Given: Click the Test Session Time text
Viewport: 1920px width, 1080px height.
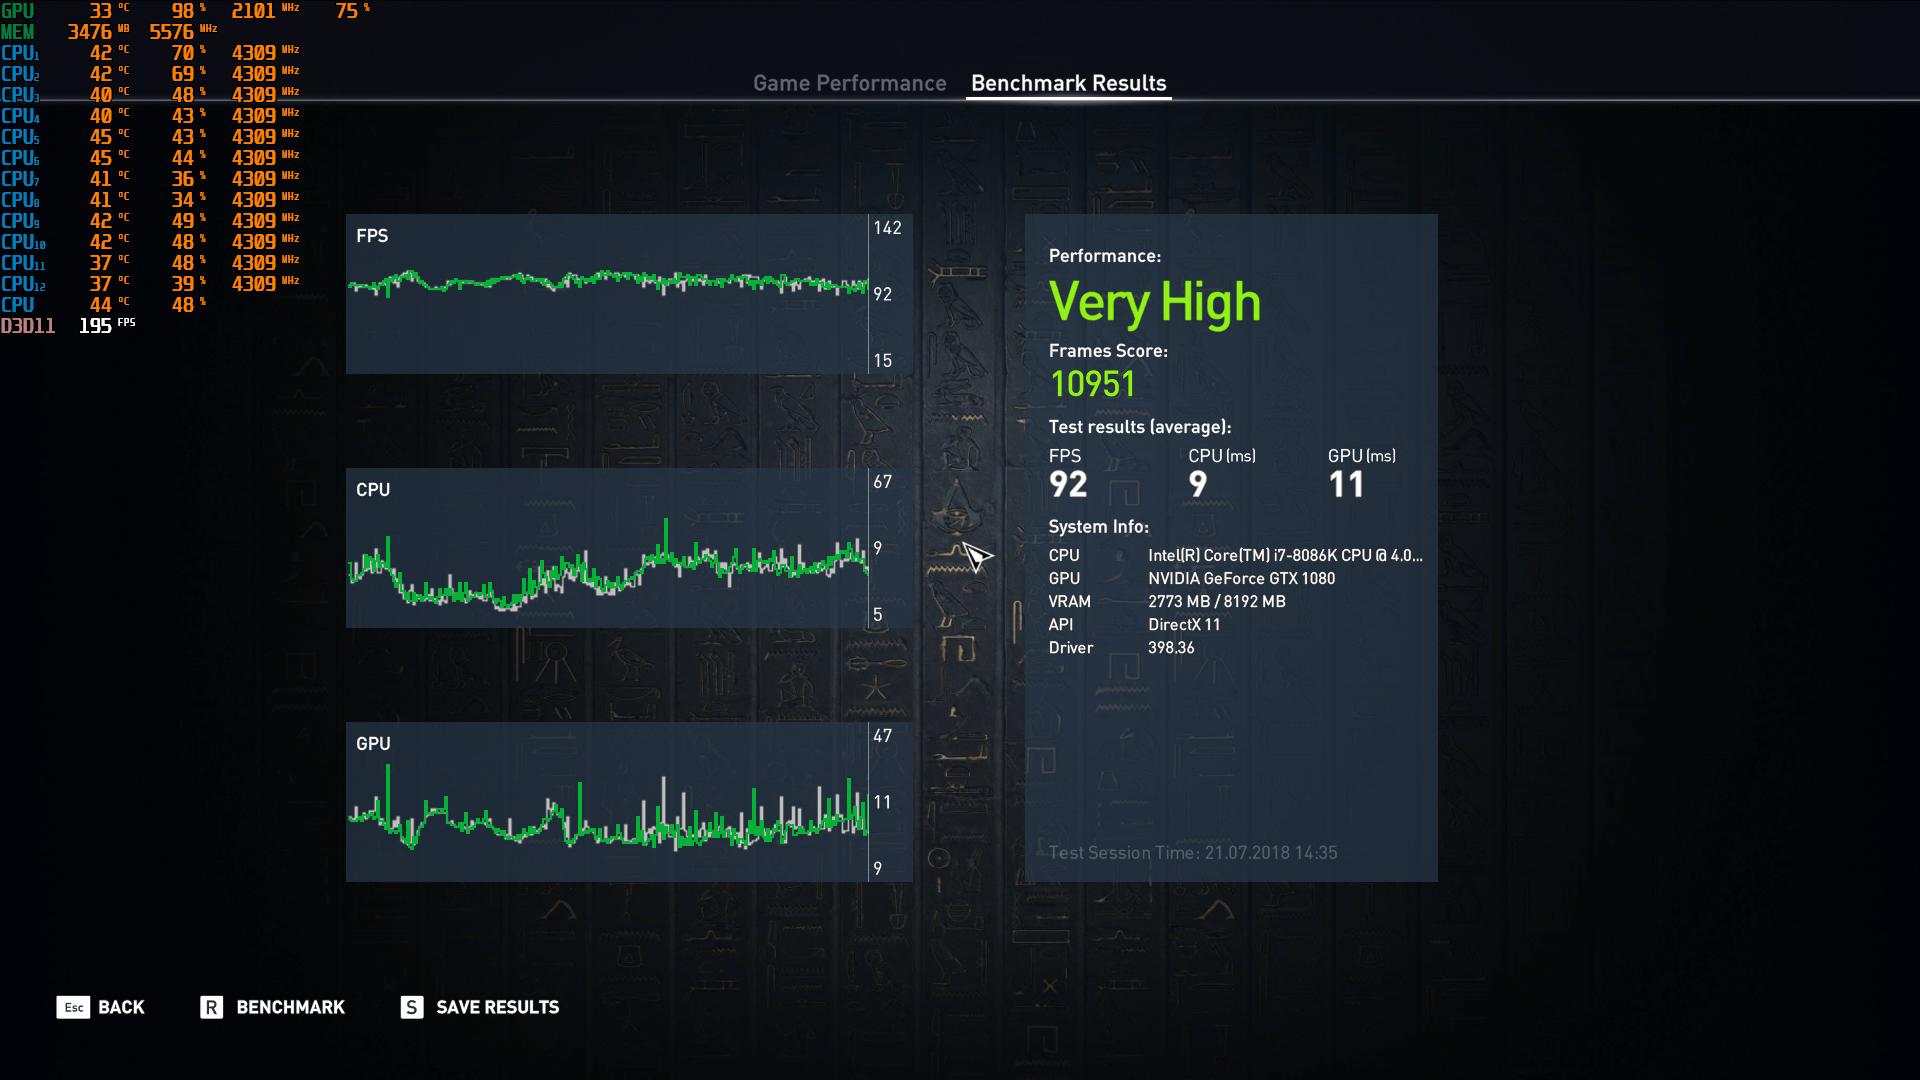Looking at the screenshot, I should coord(1192,852).
